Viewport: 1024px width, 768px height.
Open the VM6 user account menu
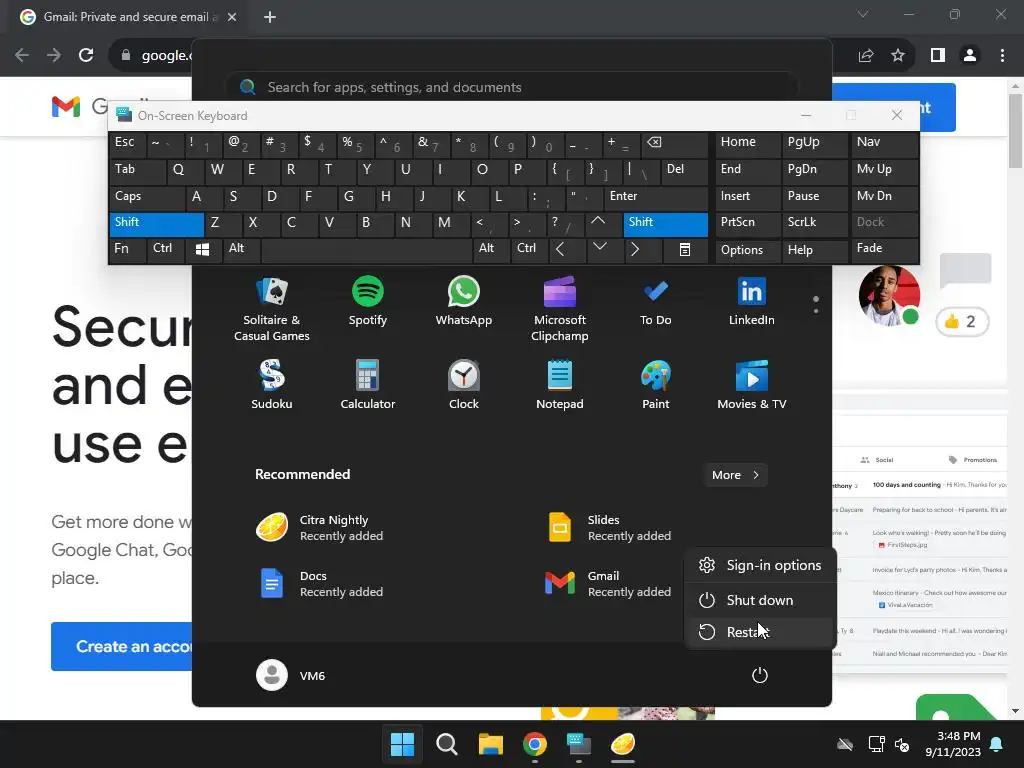pyautogui.click(x=291, y=675)
